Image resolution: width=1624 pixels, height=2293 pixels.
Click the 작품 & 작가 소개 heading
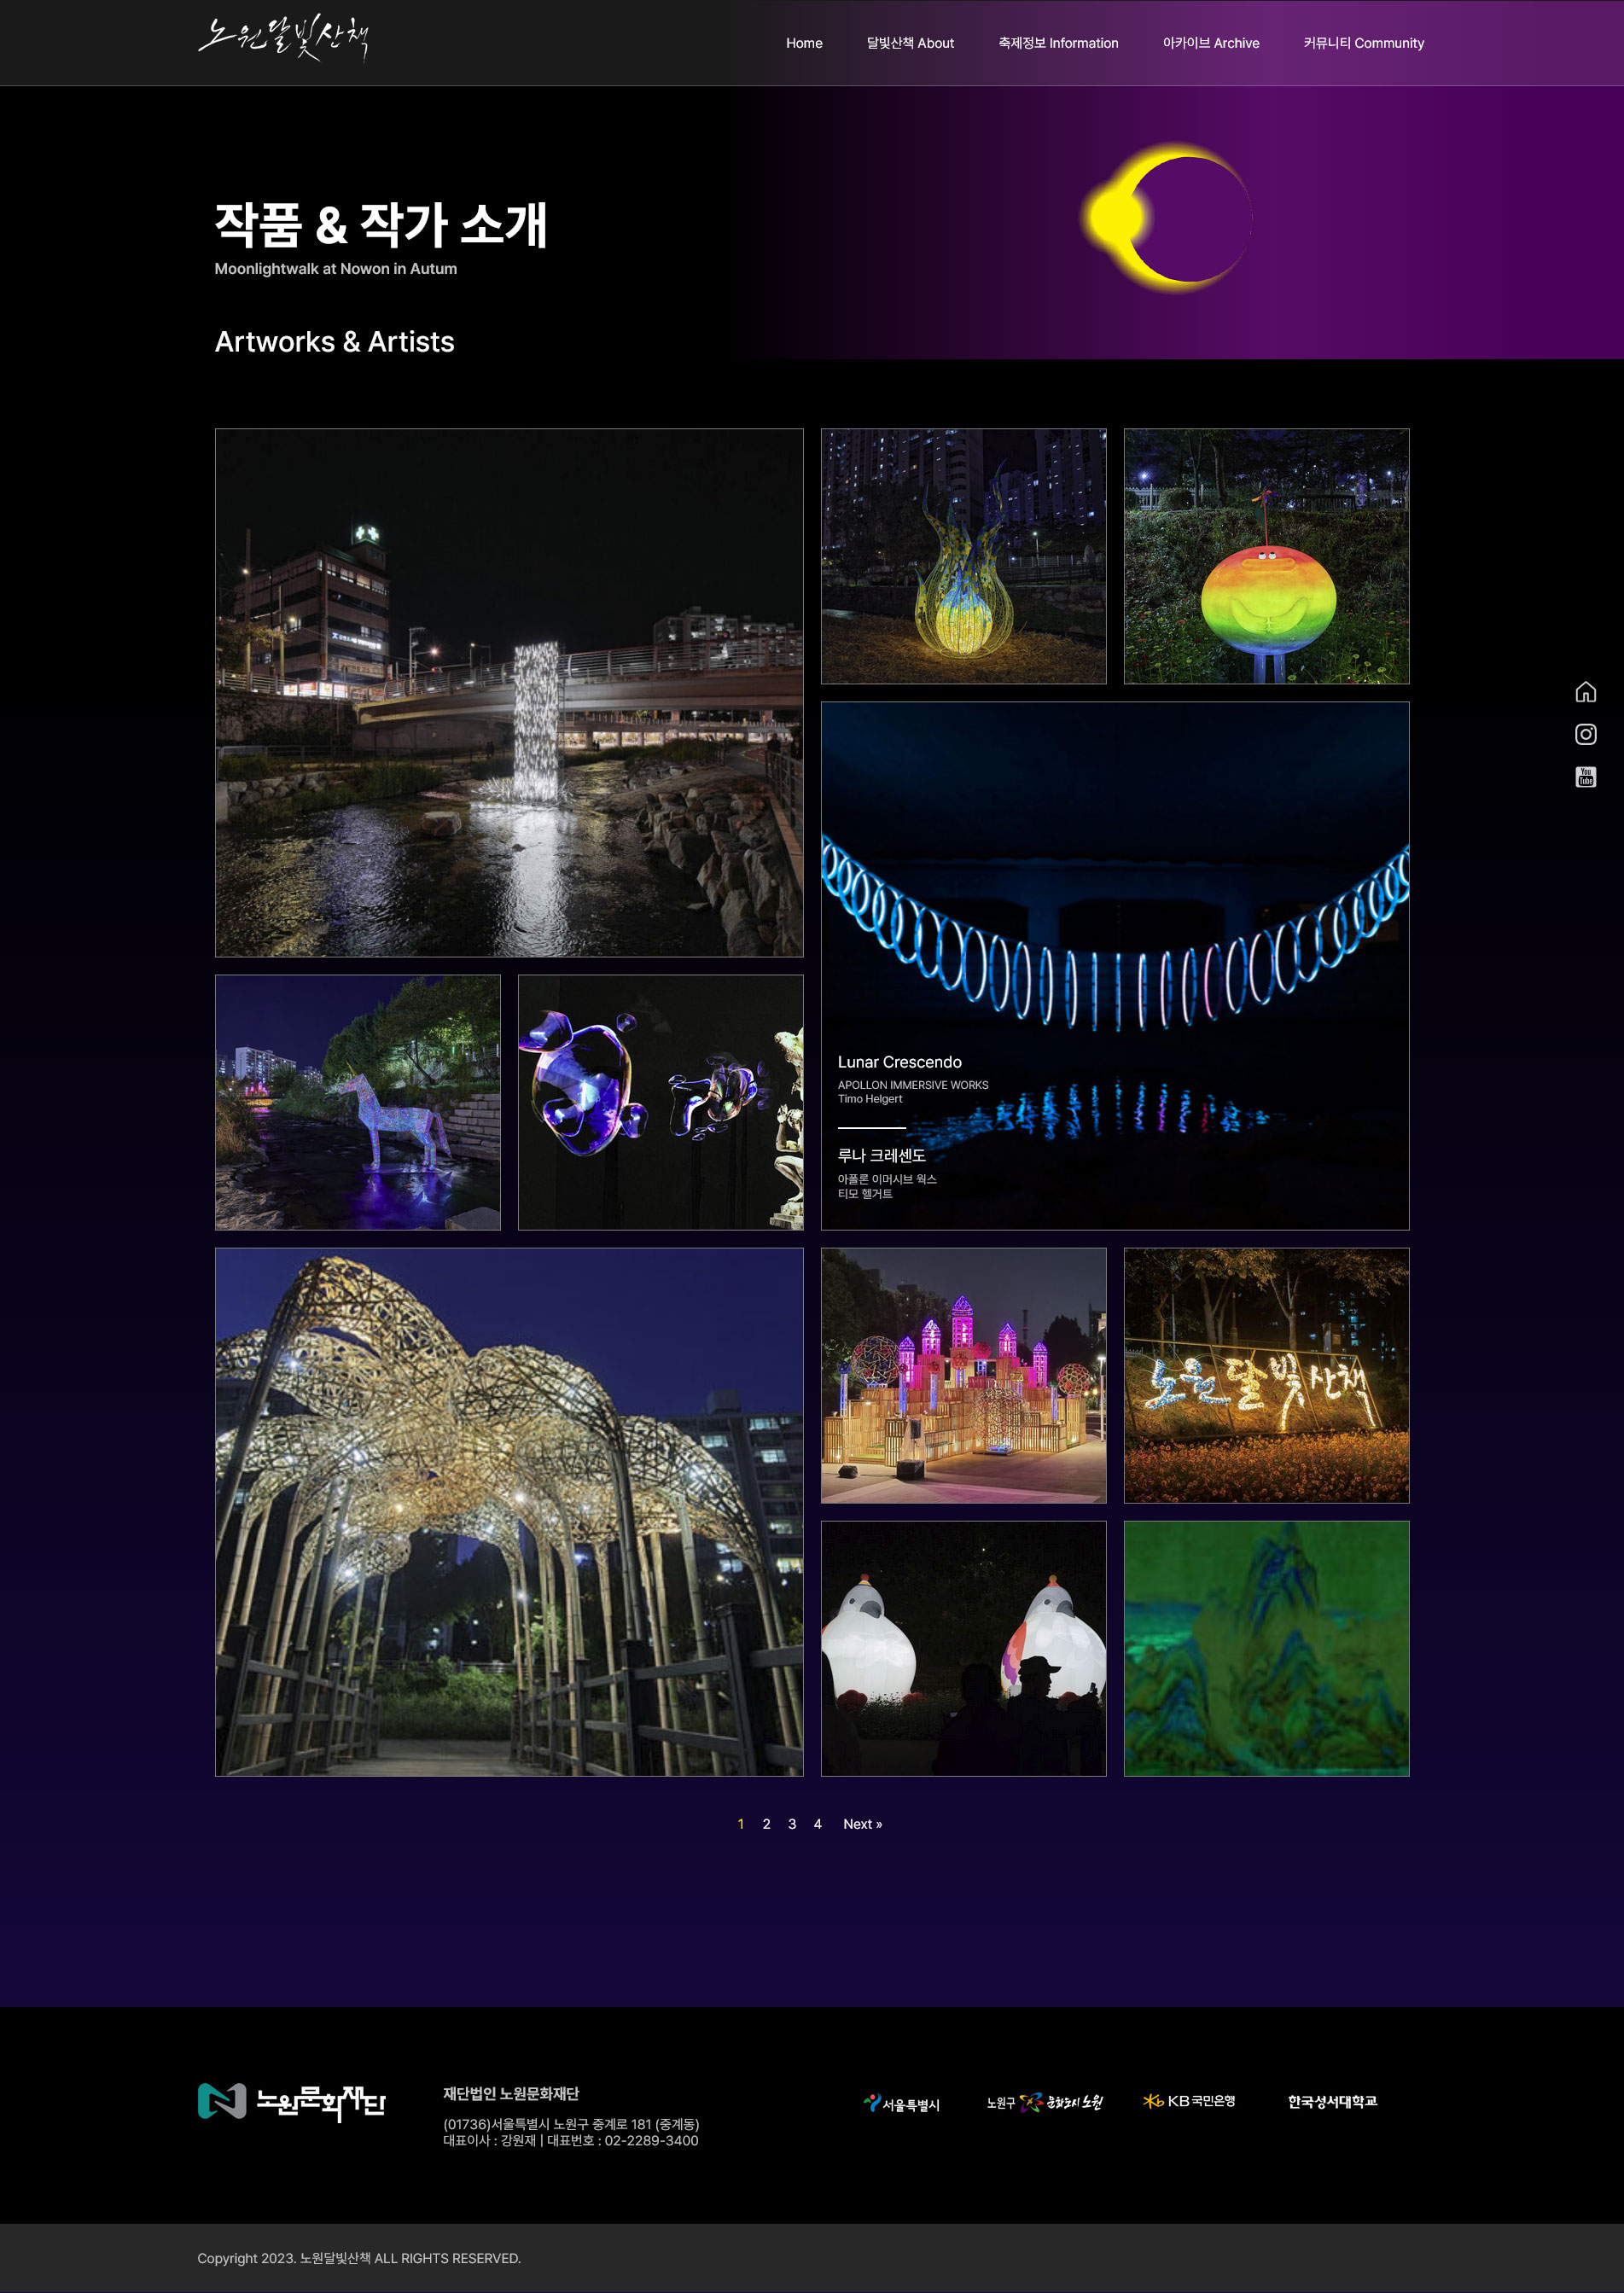pos(381,224)
